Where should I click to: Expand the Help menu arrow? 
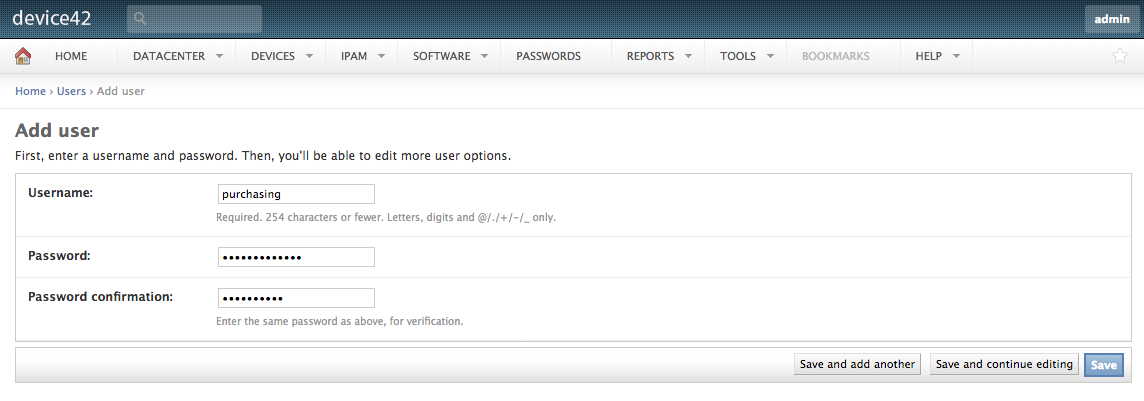(x=956, y=56)
